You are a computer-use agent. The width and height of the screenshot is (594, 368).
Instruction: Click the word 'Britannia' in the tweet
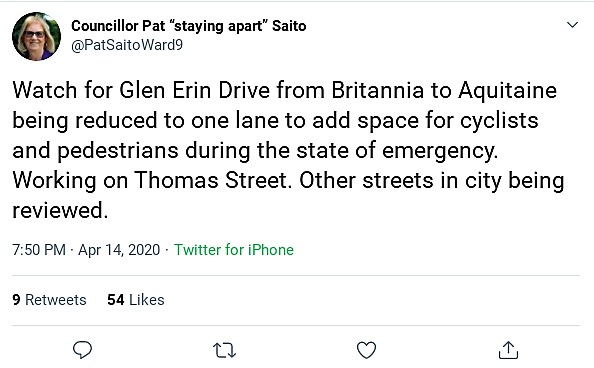[x=378, y=91]
